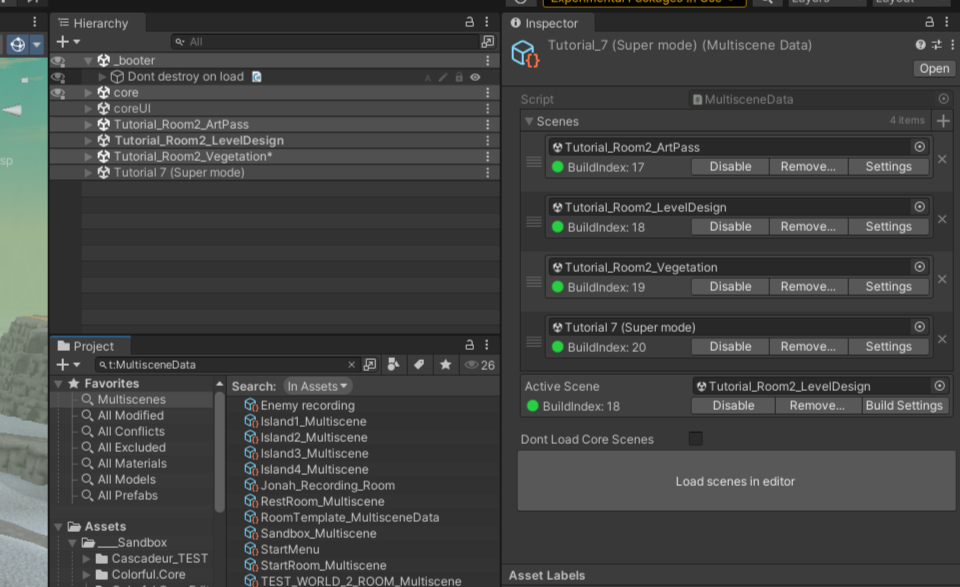Click the presets icon in the Inspector header
This screenshot has height=587, width=960.
coord(939,44)
